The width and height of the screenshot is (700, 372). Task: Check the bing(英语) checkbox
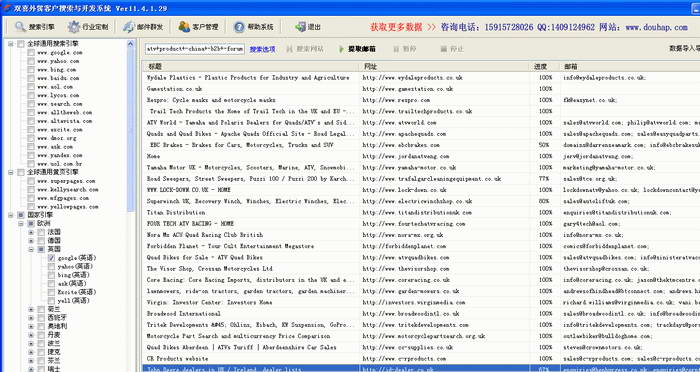coord(51,275)
